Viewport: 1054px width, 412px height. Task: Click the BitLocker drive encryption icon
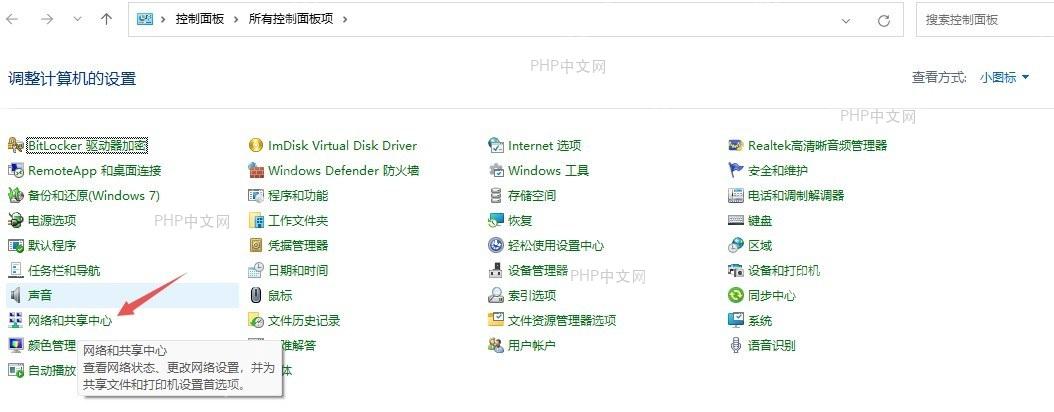point(15,145)
